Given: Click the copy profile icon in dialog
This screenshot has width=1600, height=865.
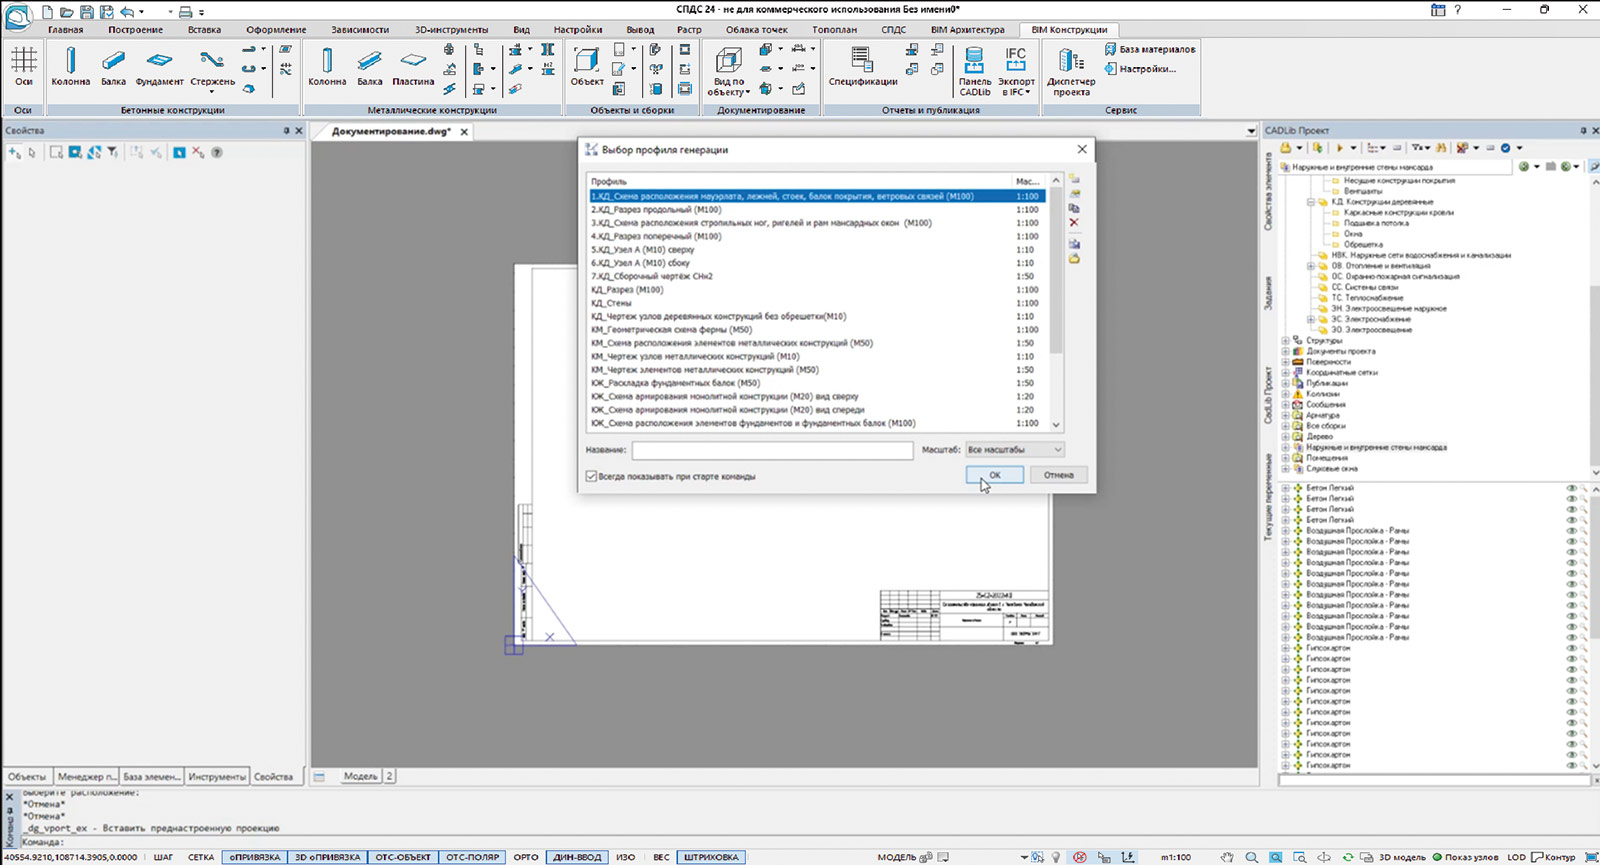Looking at the screenshot, I should pyautogui.click(x=1074, y=208).
